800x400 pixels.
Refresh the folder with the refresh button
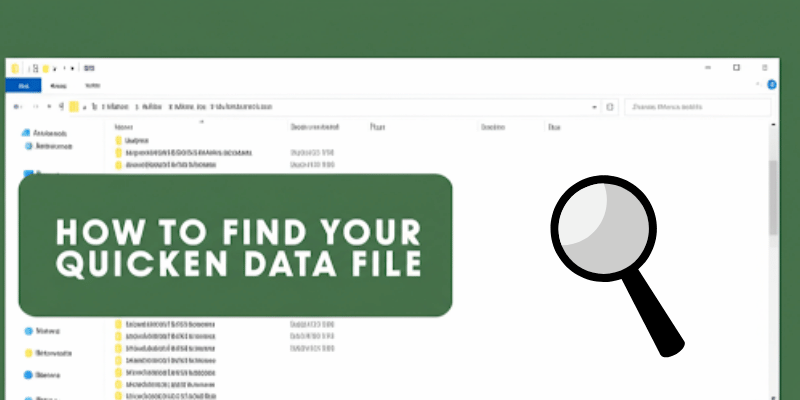(610, 107)
